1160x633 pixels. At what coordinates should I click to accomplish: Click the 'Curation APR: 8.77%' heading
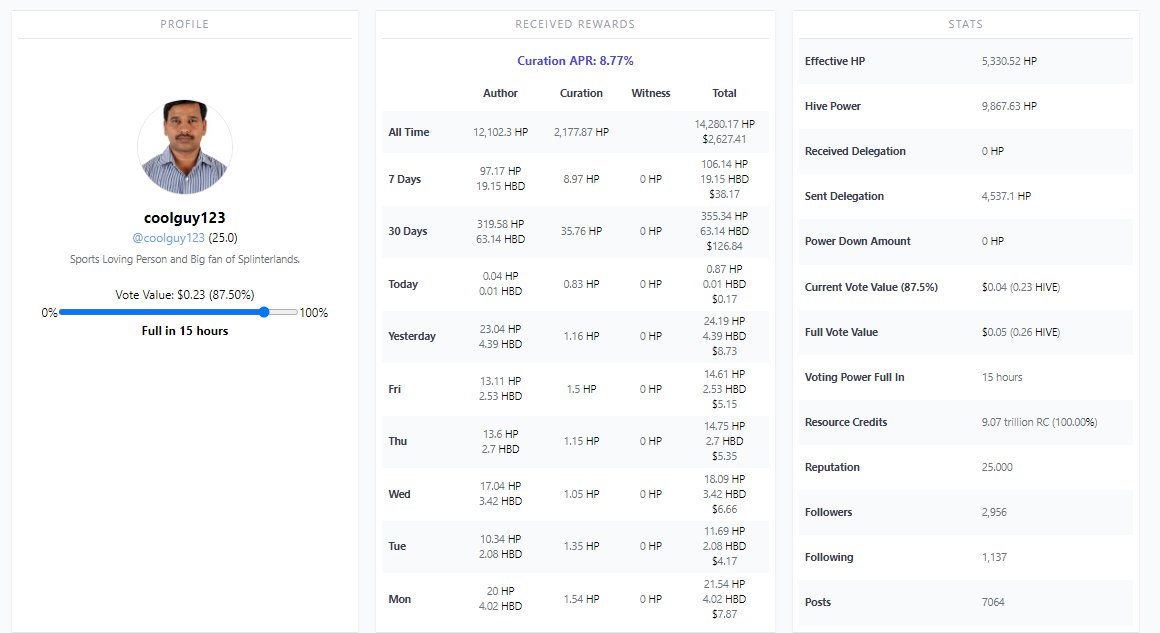point(575,61)
